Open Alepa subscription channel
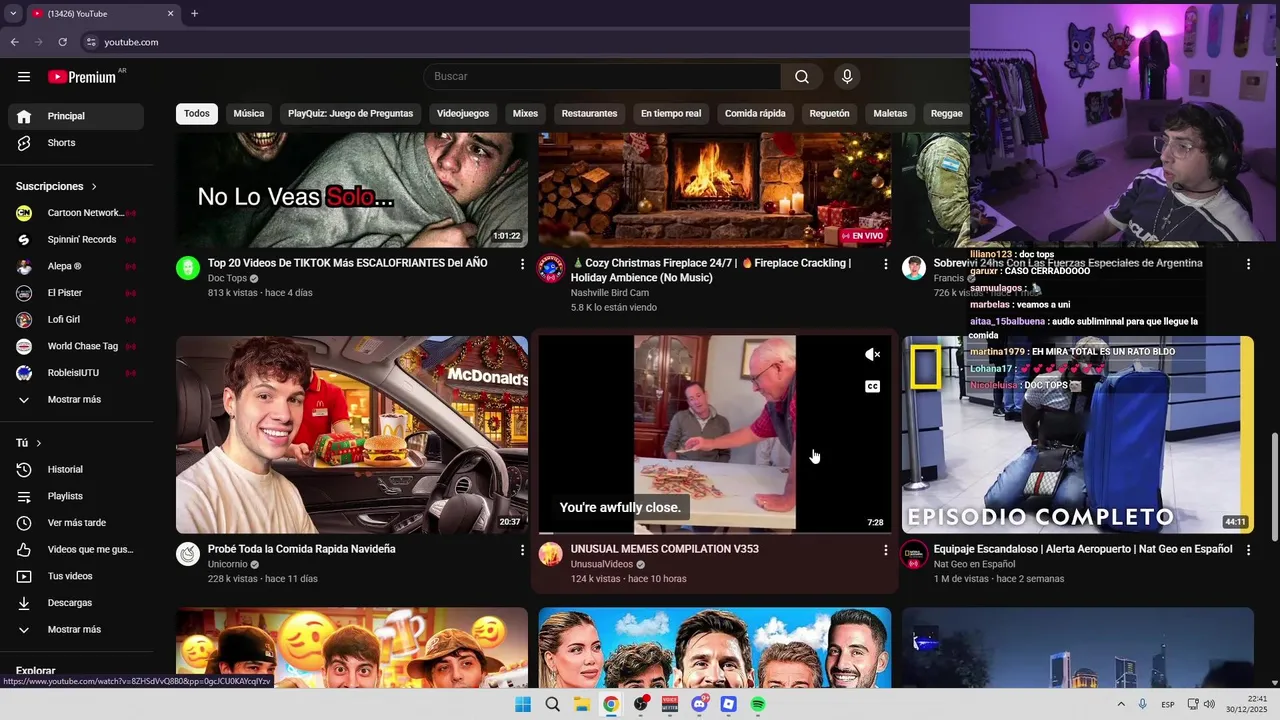 point(76,266)
